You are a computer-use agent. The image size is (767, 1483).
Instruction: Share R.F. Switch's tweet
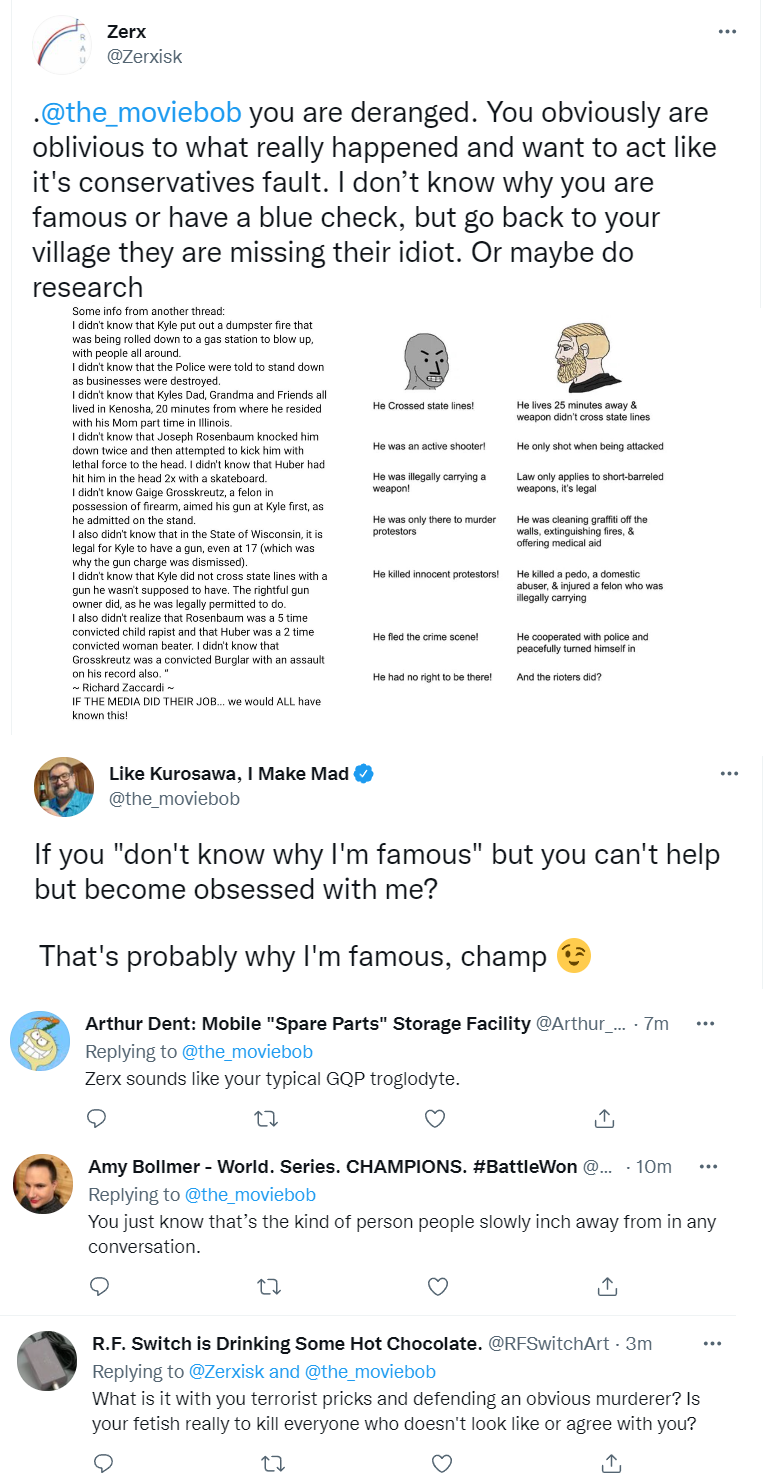(610, 1464)
